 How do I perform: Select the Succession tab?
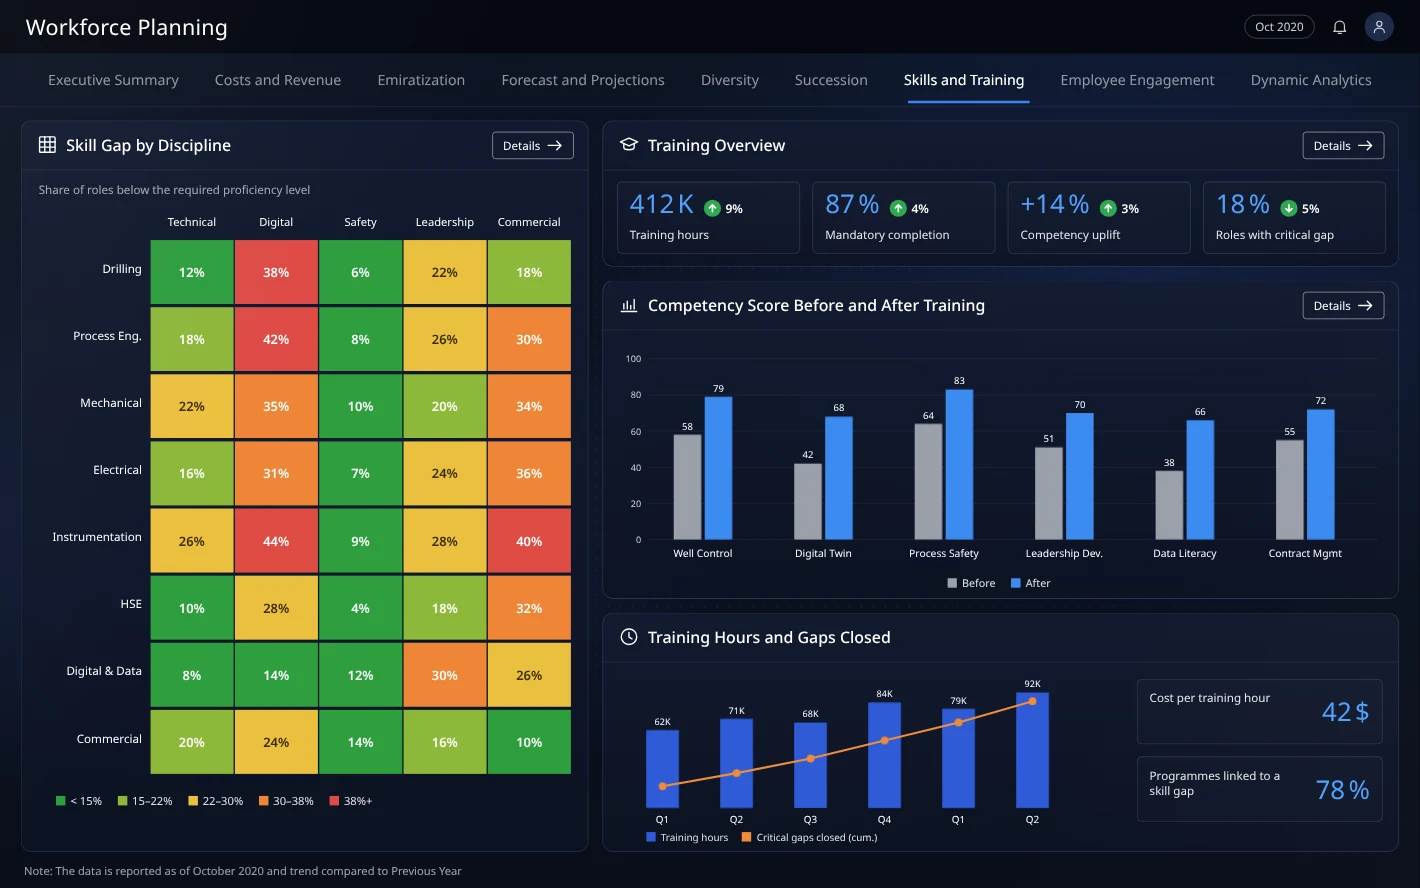(831, 80)
